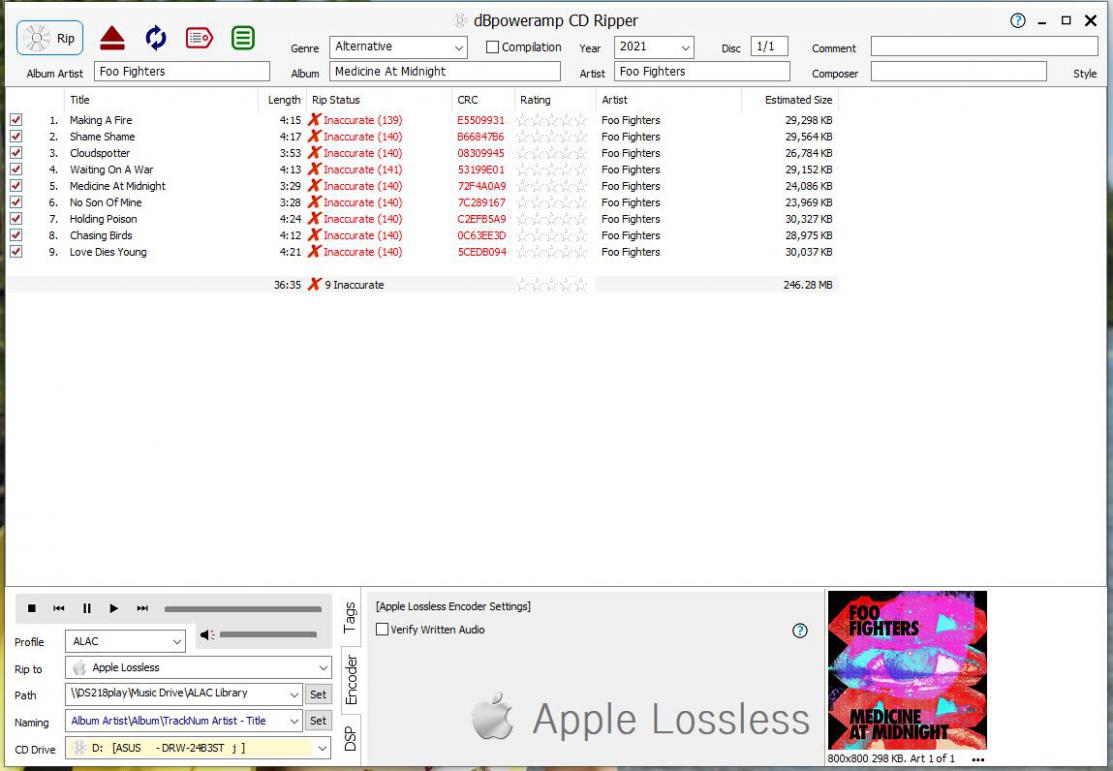The width and height of the screenshot is (1113, 771).
Task: Open the Year dropdown
Action: point(685,47)
